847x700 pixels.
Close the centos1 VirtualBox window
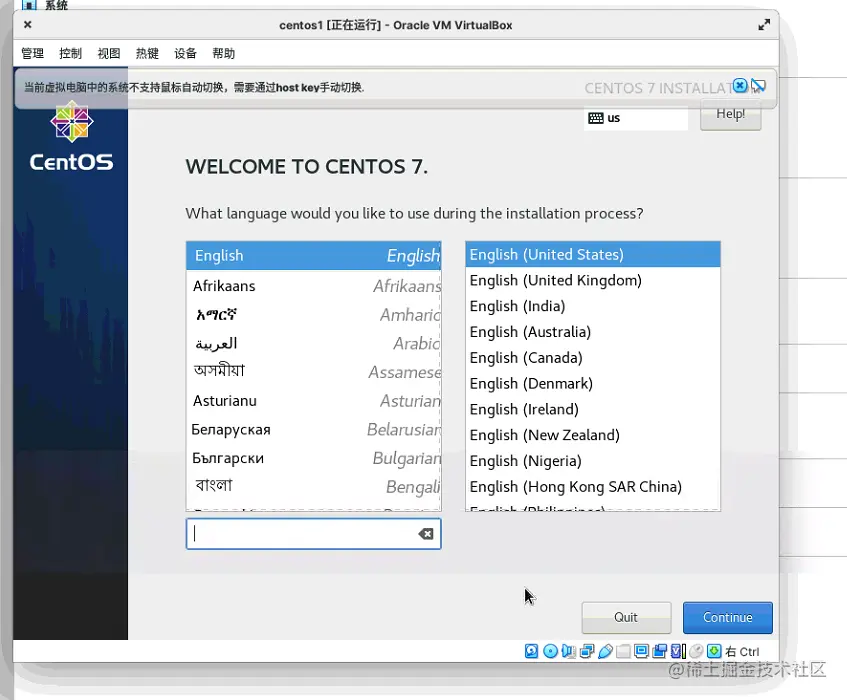[28, 25]
